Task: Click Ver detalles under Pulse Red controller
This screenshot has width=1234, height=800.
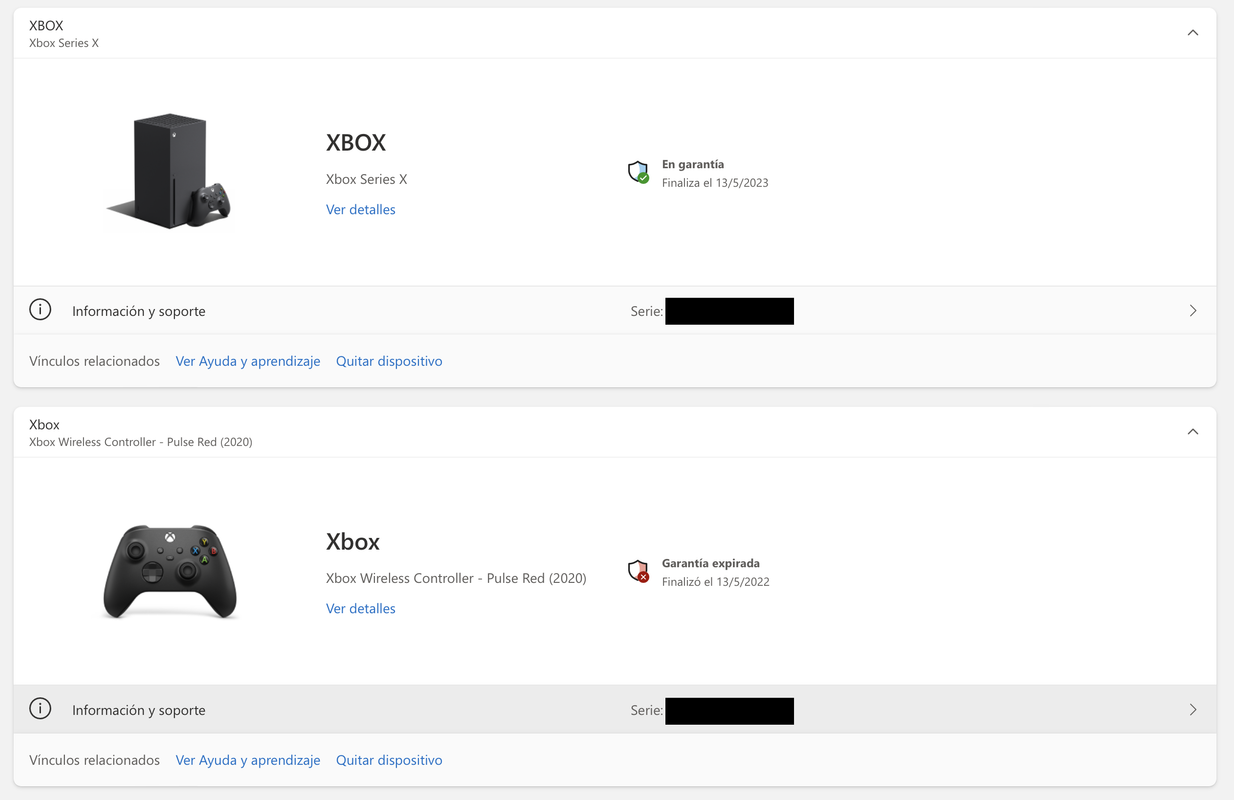Action: coord(360,608)
